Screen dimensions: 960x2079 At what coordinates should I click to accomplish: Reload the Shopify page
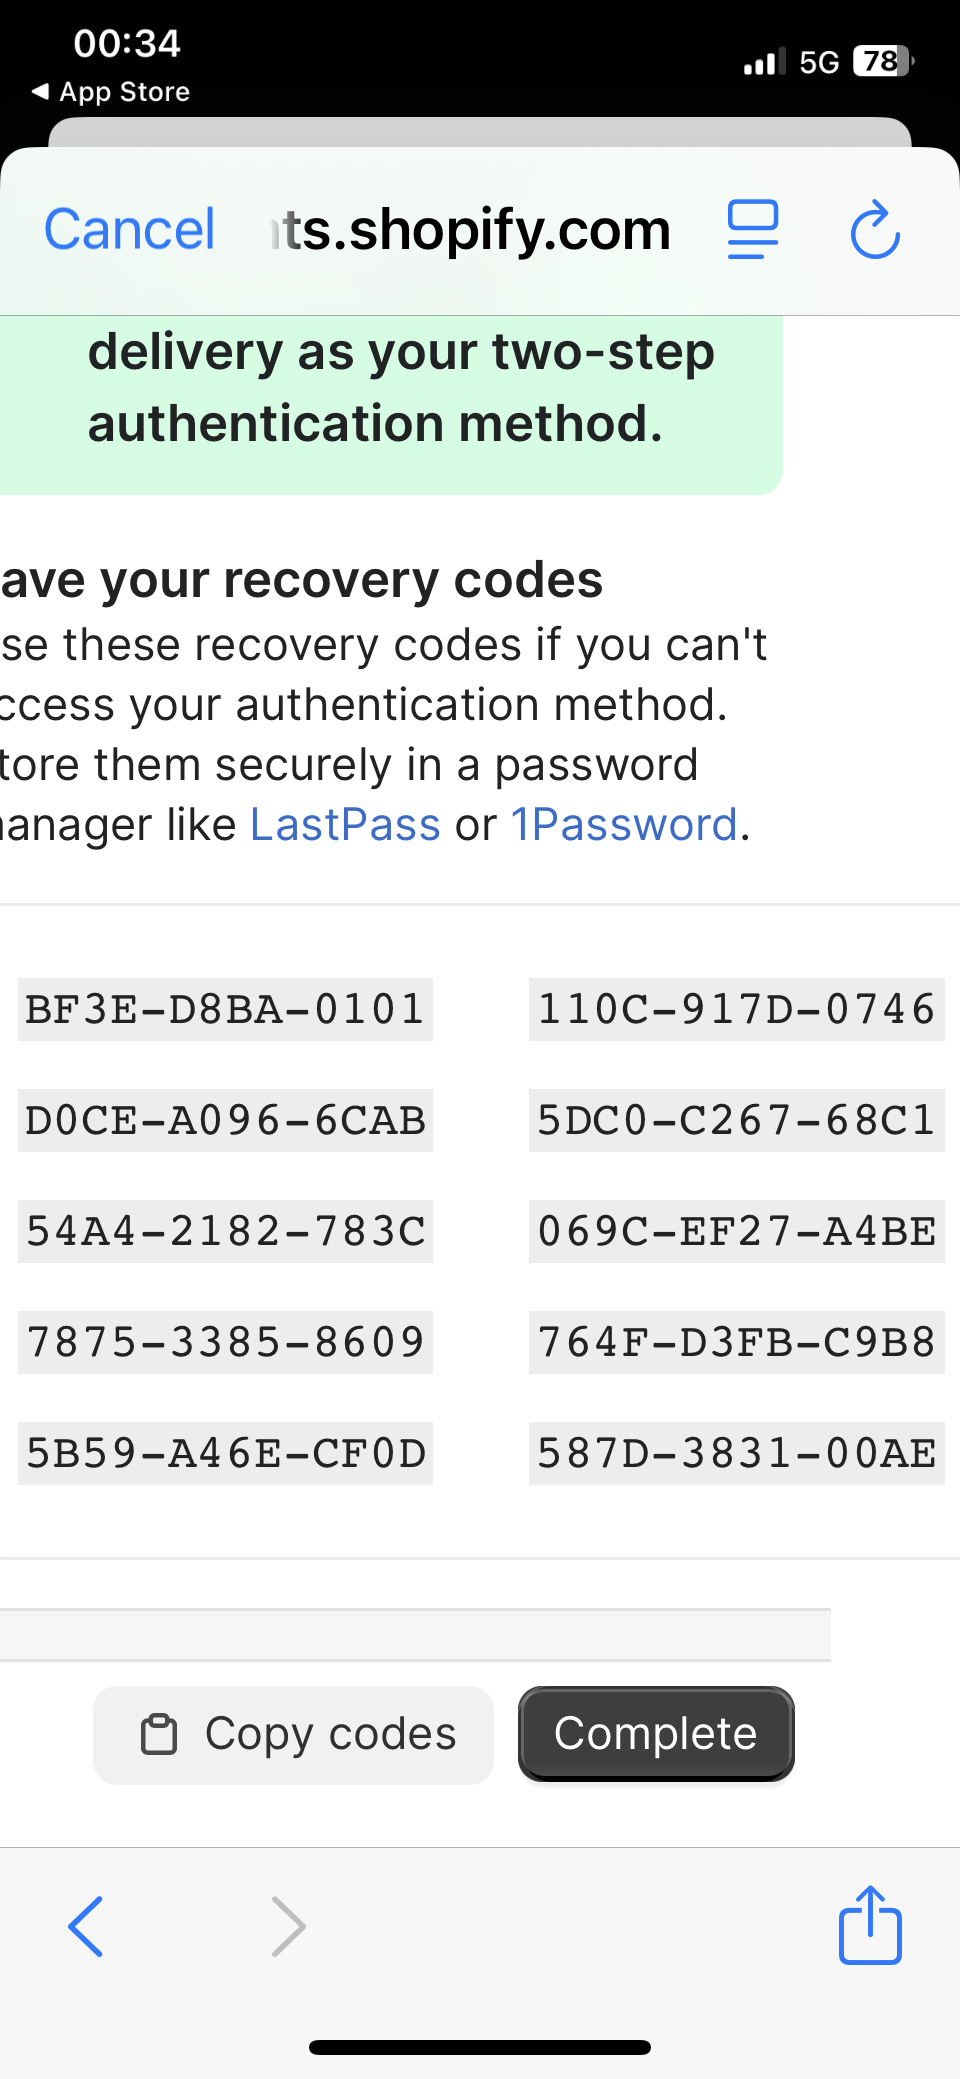[875, 230]
